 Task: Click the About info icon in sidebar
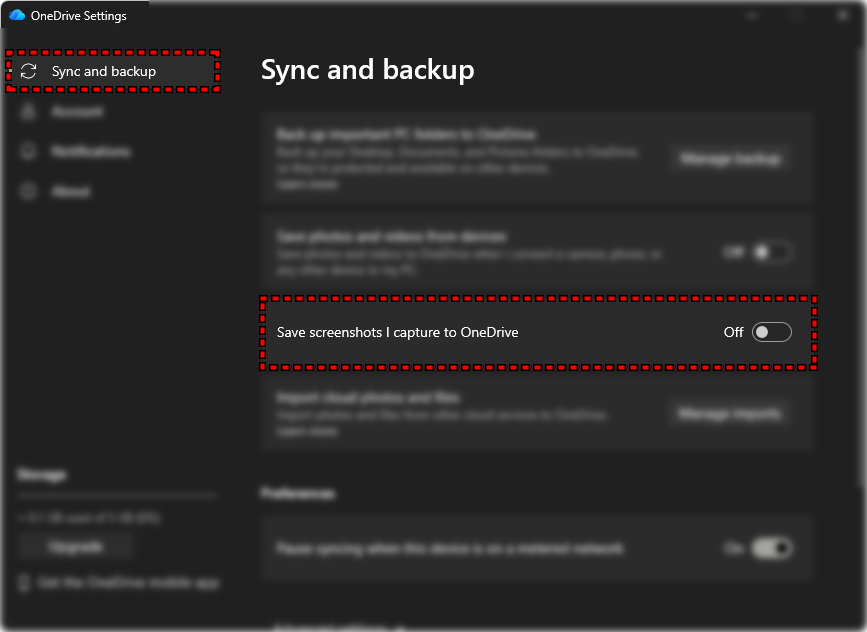[29, 191]
